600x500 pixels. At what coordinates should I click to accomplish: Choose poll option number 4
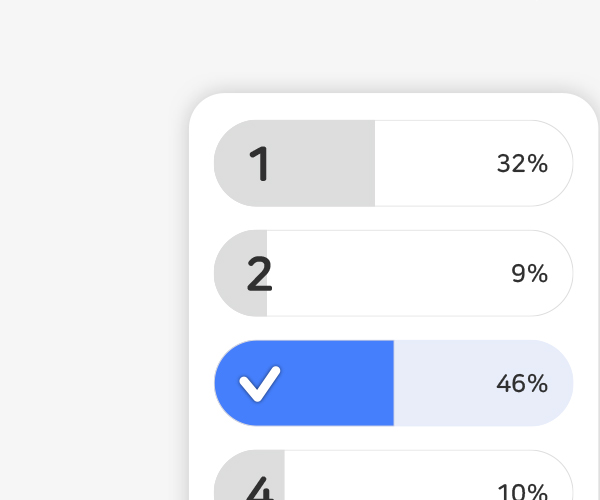coord(393,476)
